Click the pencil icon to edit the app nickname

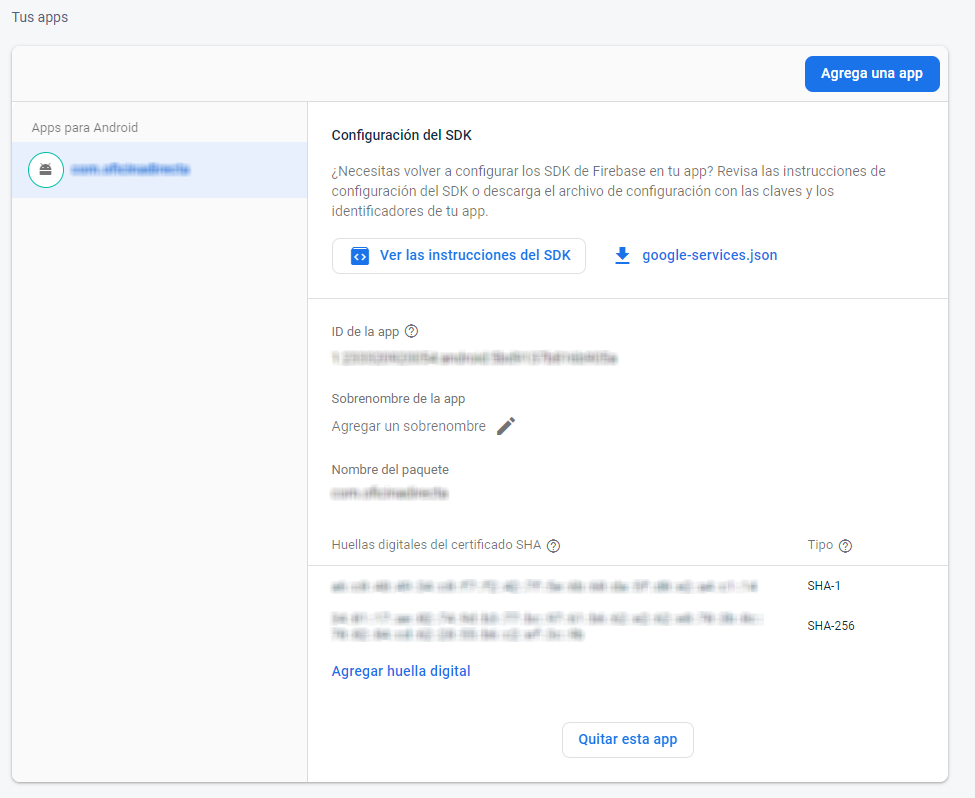click(506, 426)
